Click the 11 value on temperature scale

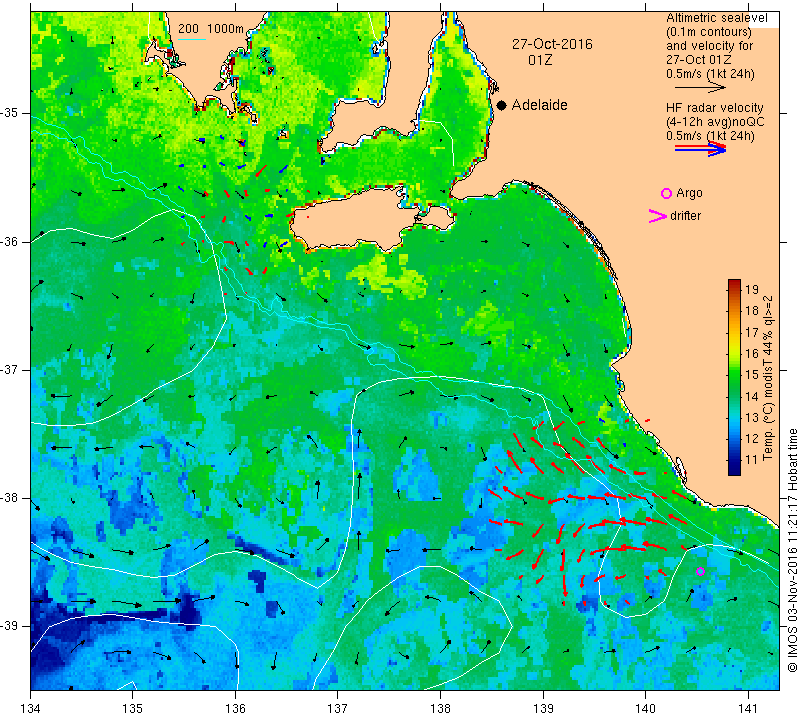click(752, 459)
